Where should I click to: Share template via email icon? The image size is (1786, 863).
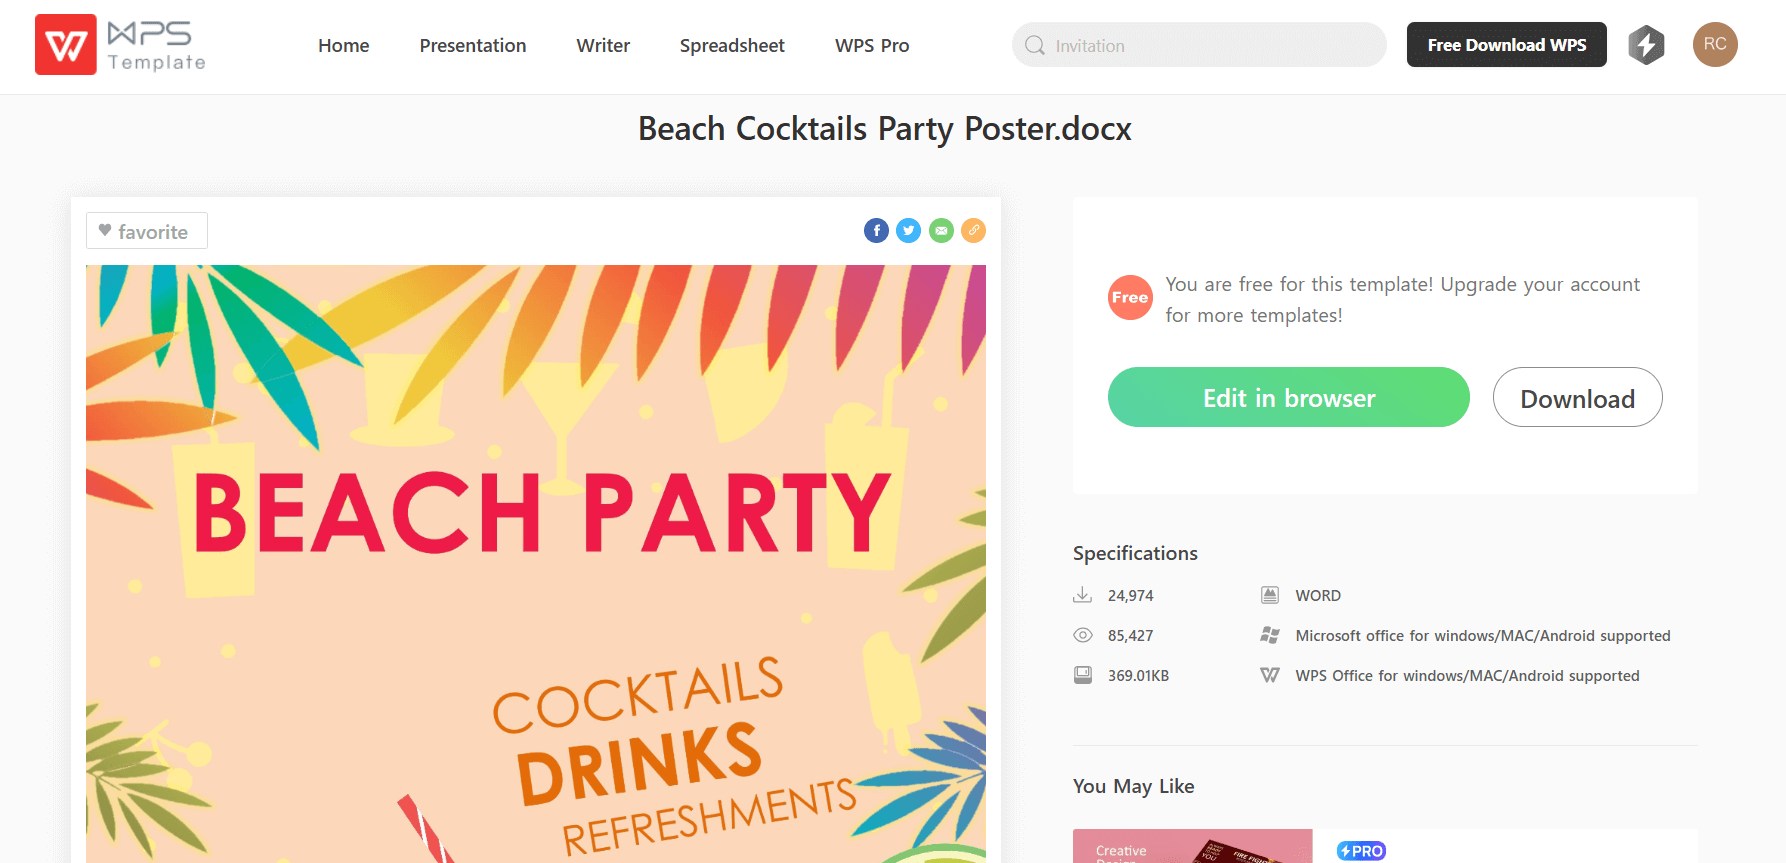pos(941,231)
